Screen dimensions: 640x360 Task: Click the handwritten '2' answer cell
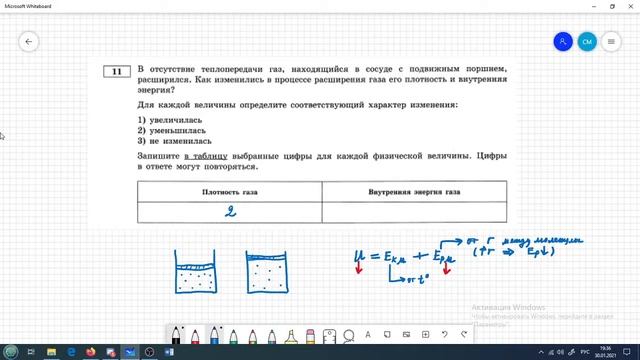click(x=230, y=212)
